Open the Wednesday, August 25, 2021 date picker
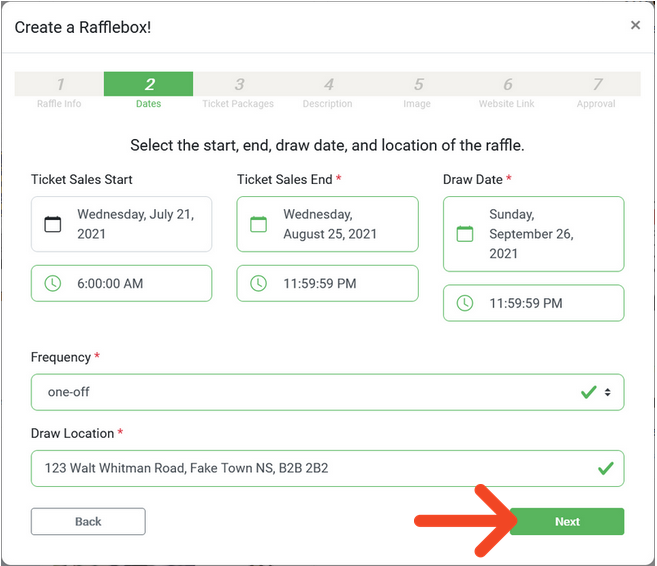Image resolution: width=657 pixels, height=566 pixels. pos(328,224)
